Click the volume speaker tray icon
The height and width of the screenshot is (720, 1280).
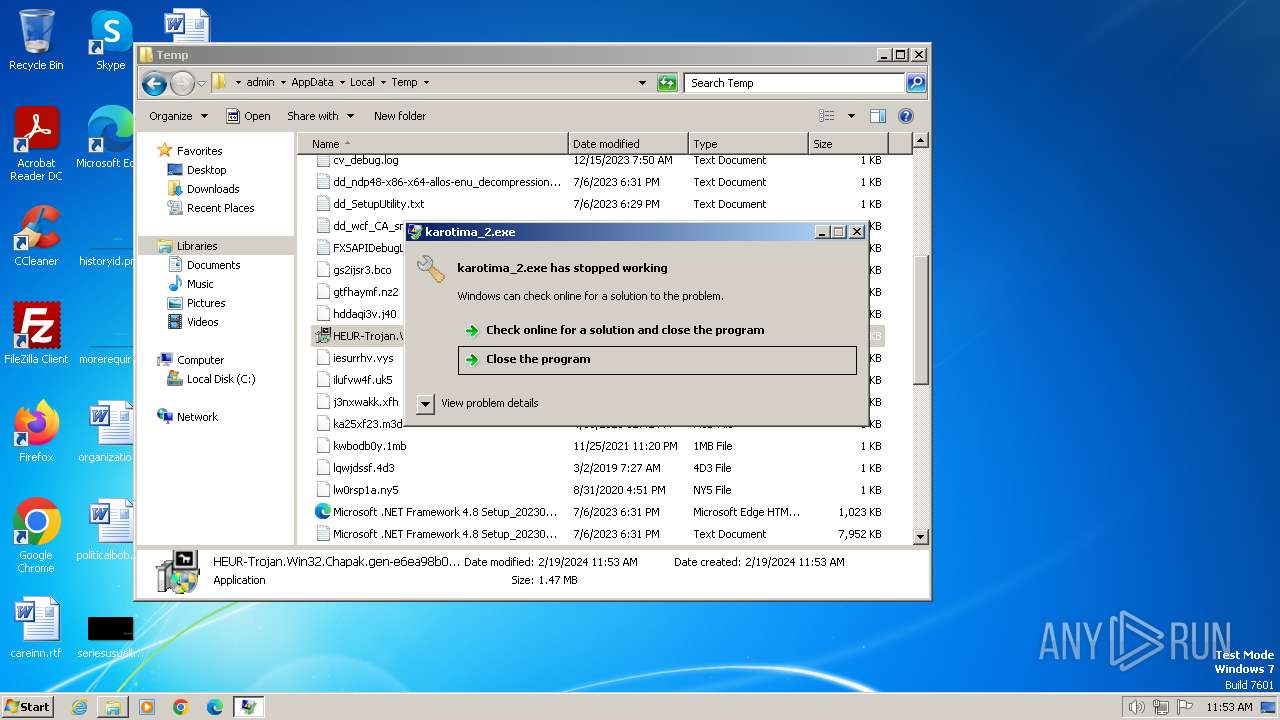1136,707
